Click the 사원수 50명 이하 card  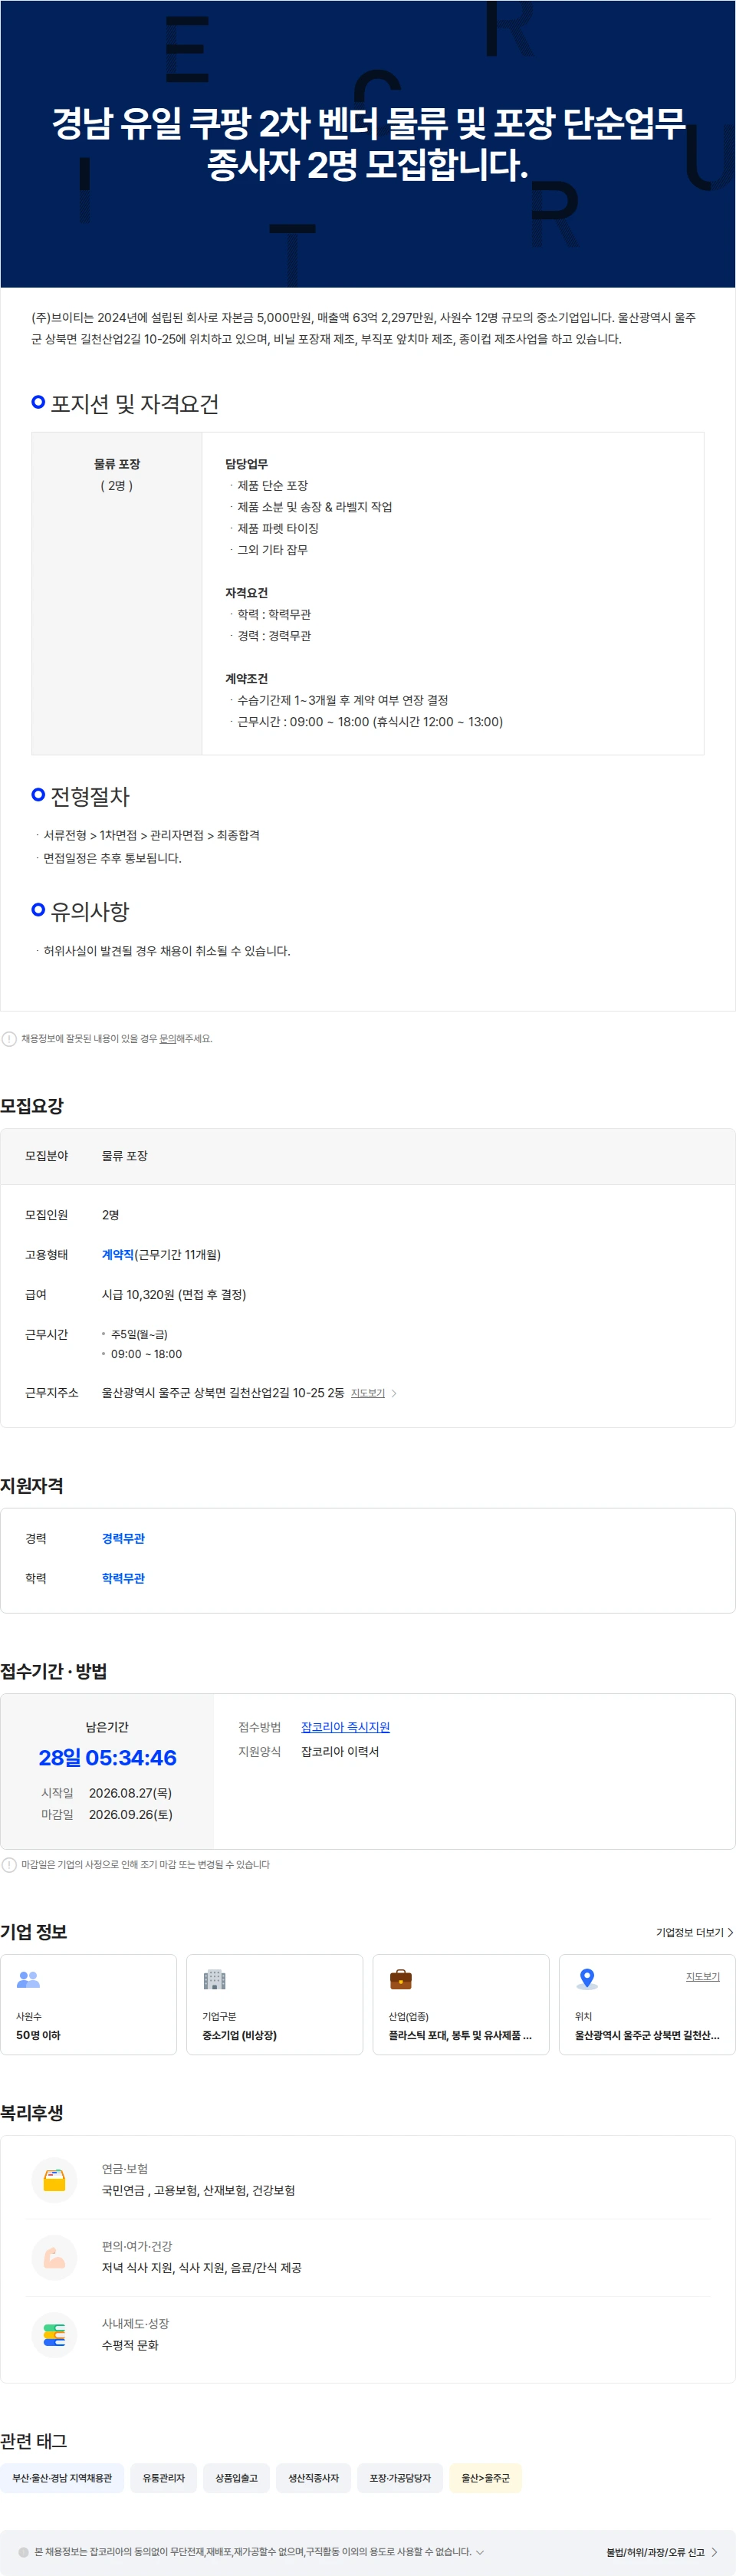point(88,2004)
